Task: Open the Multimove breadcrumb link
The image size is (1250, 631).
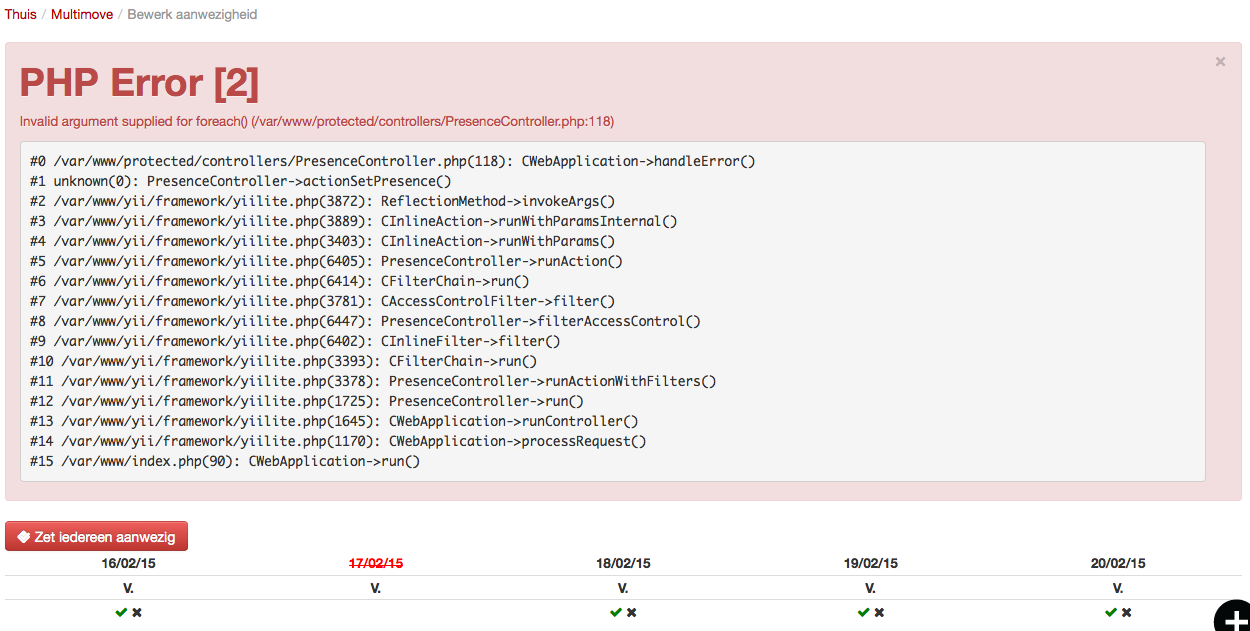Action: coord(81,15)
